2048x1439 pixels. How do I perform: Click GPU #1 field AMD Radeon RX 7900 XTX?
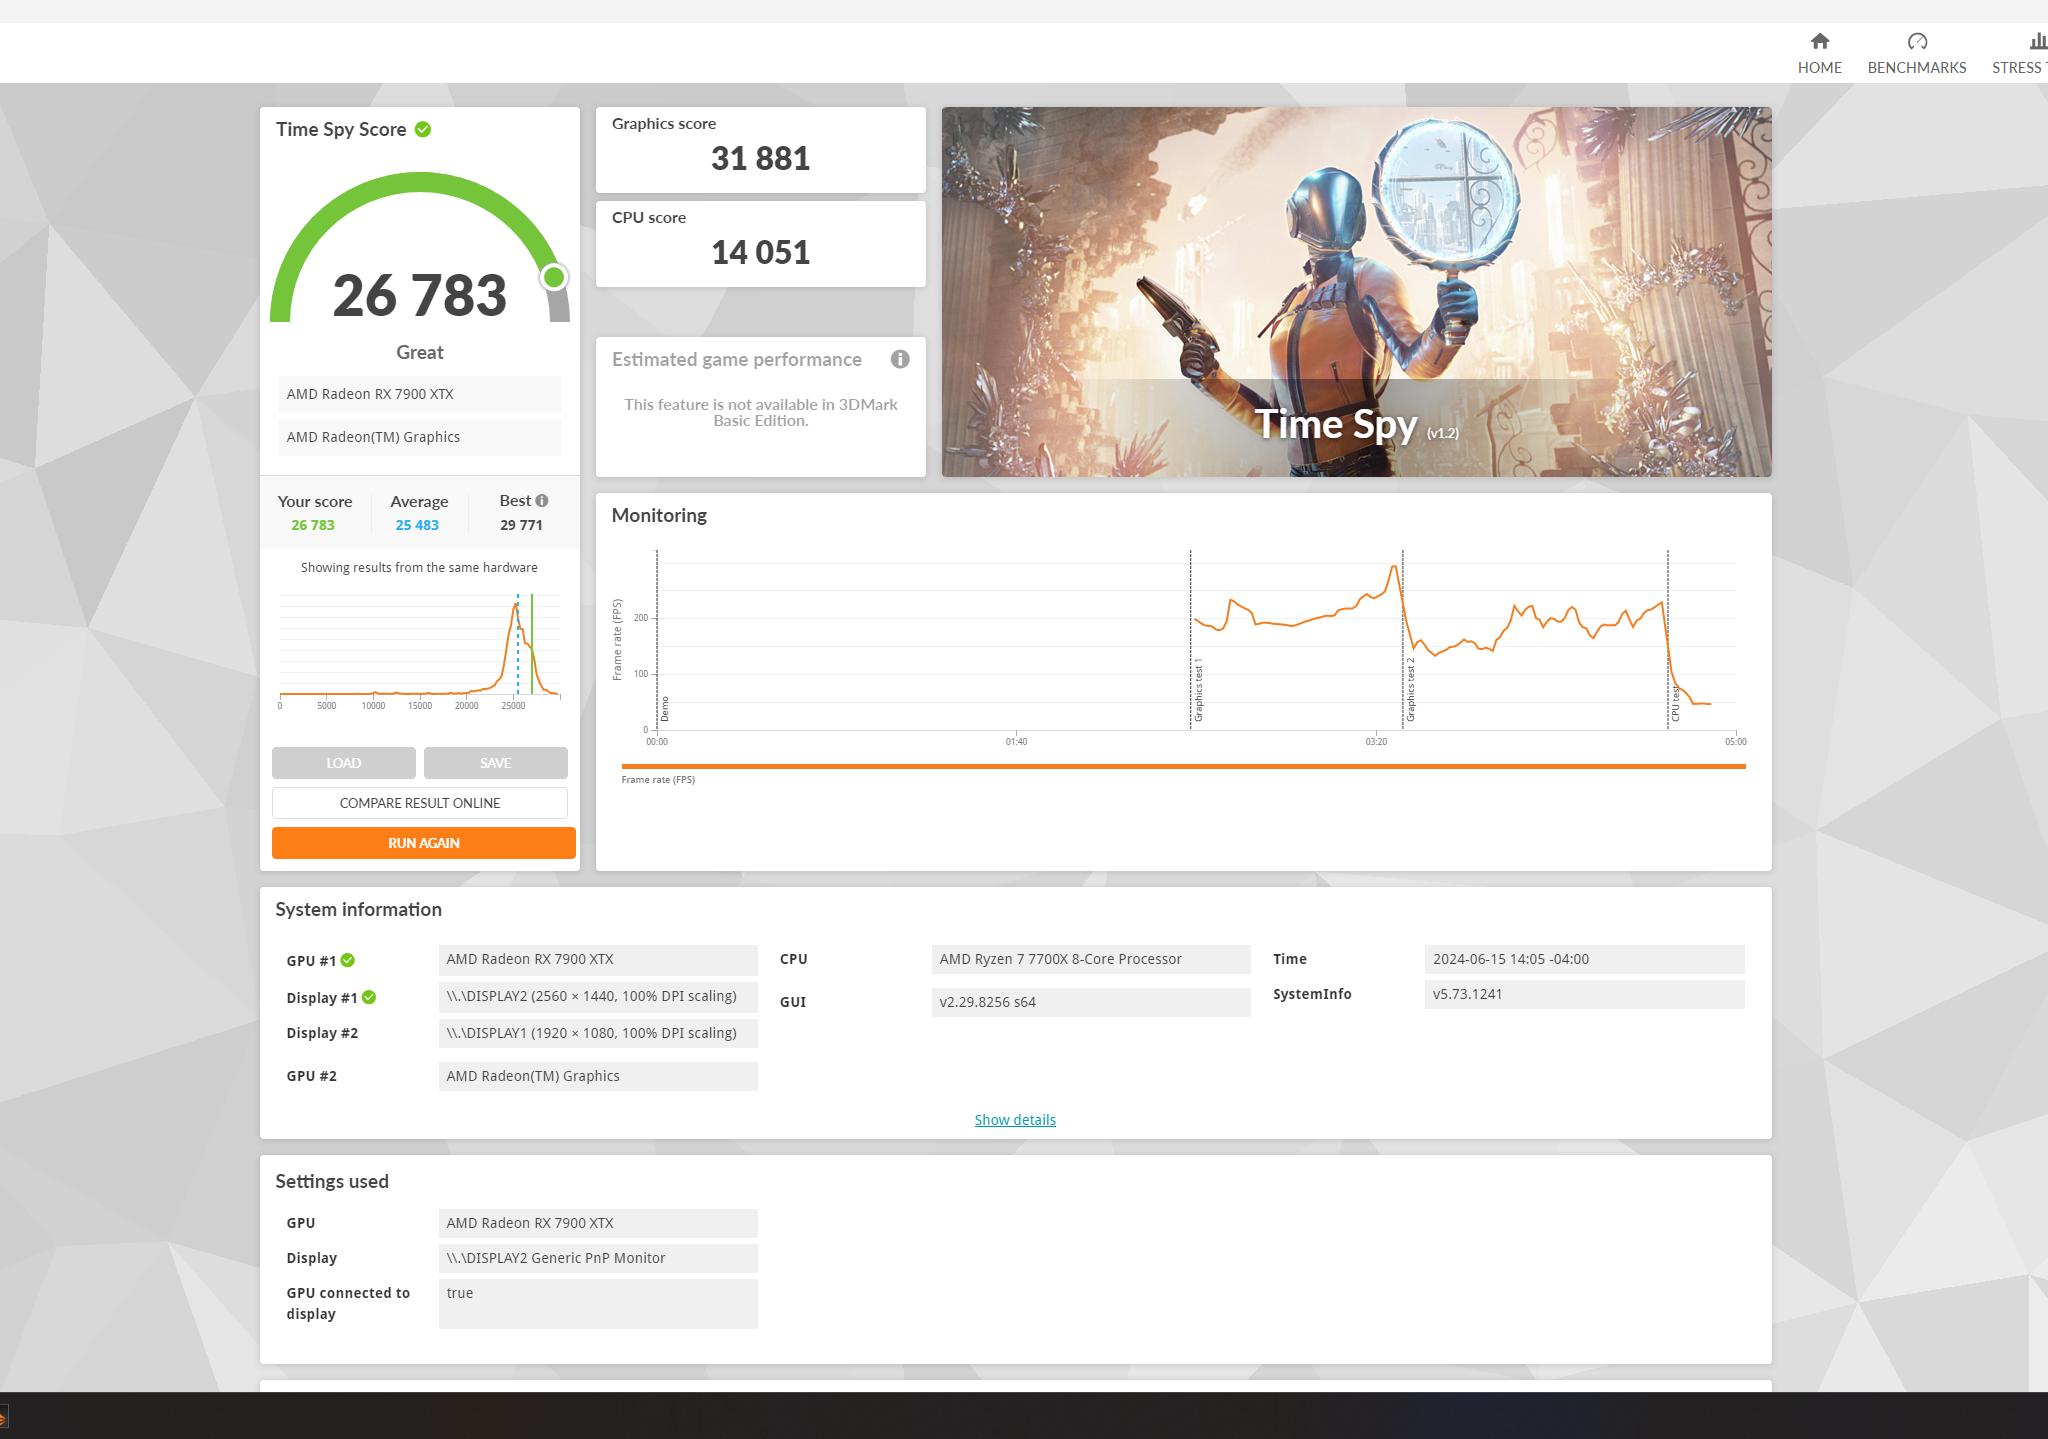click(x=598, y=960)
